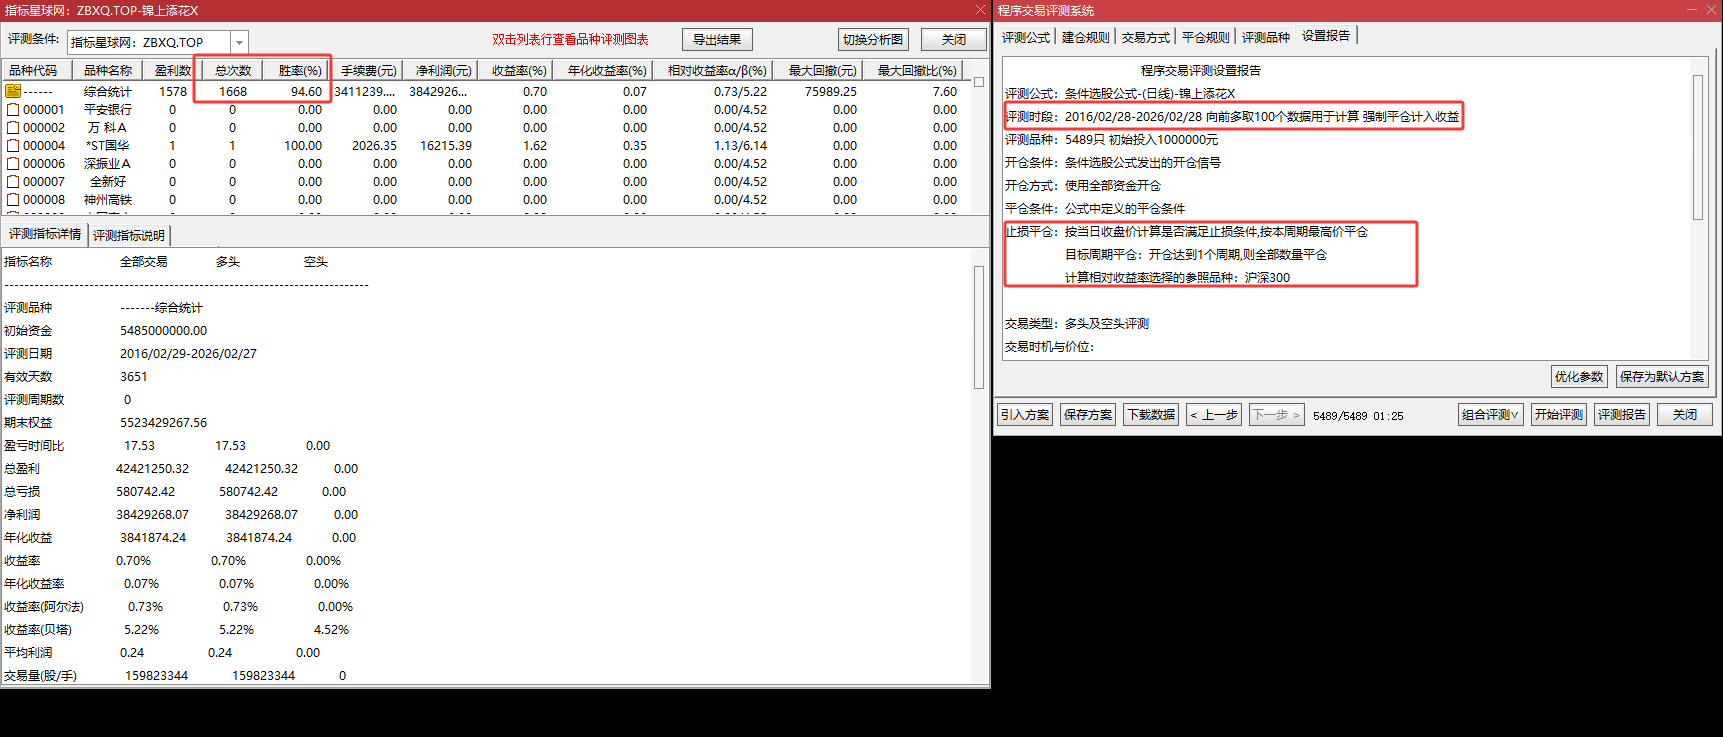The height and width of the screenshot is (737, 1723).
Task: Go to the 平仓规则 tab
Action: (1205, 37)
